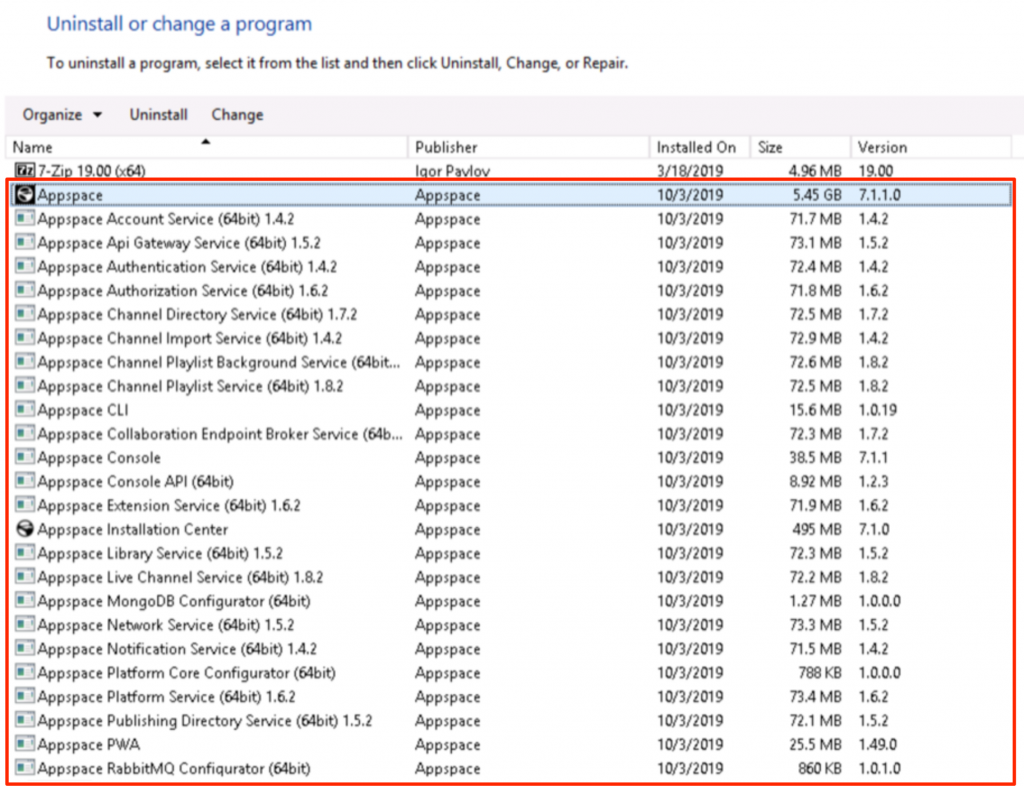1024x786 pixels.
Task: Select the Appspace Installation Center name
Action: (x=133, y=529)
